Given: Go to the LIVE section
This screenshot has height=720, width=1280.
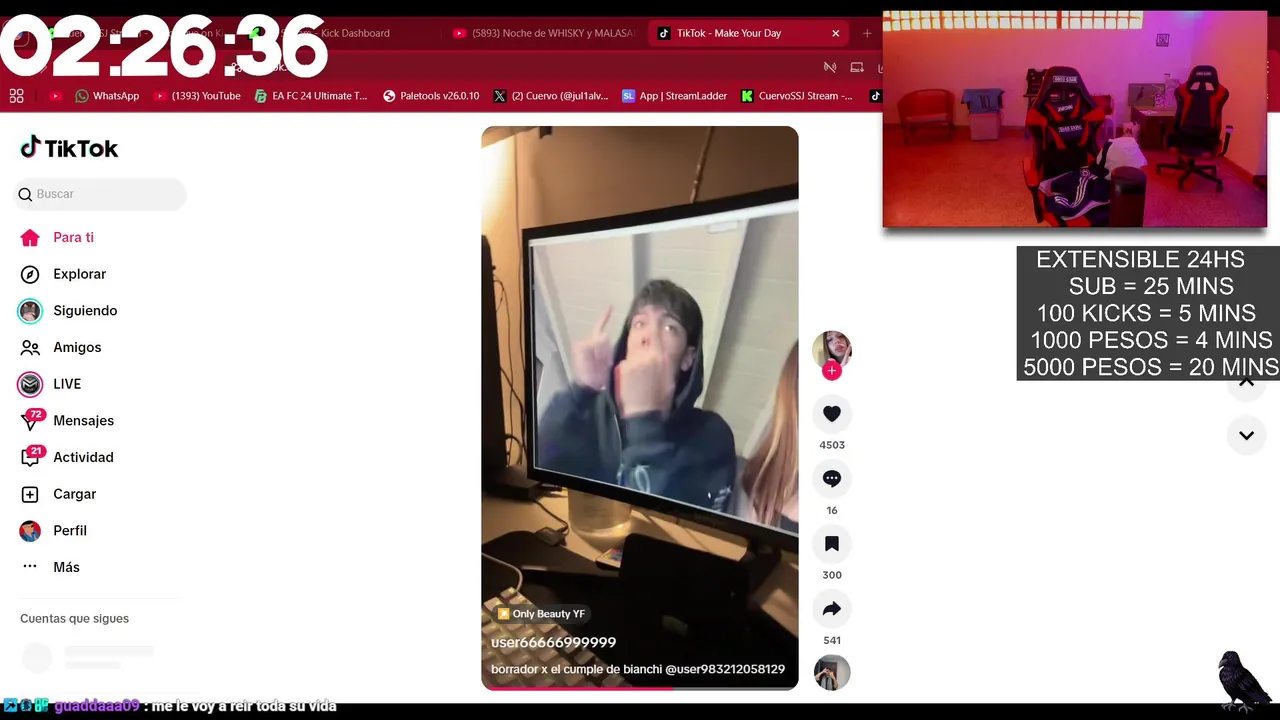Looking at the screenshot, I should tap(50, 384).
